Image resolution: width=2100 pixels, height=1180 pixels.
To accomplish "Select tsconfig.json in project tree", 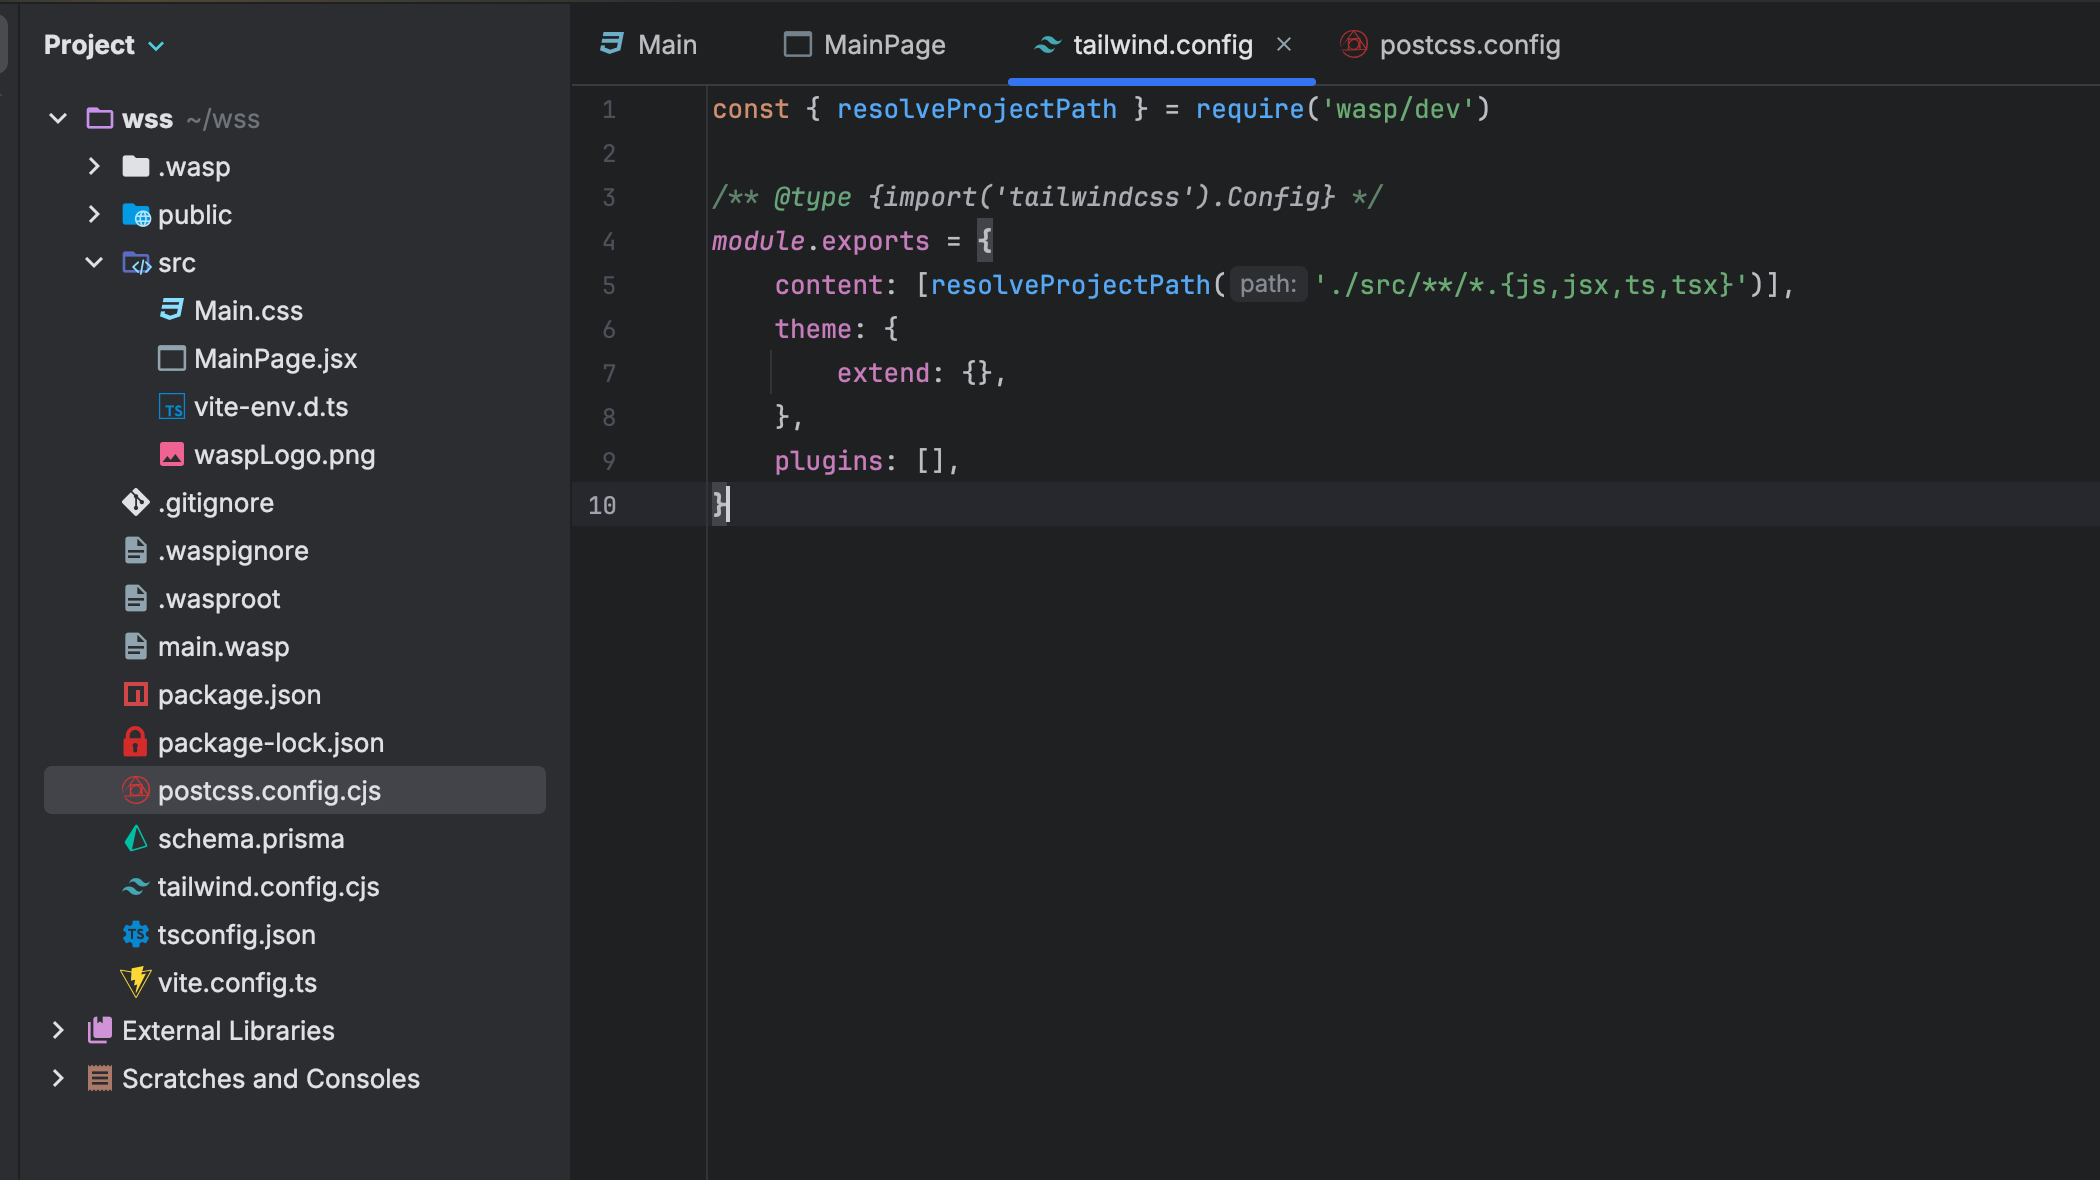I will pos(295,935).
